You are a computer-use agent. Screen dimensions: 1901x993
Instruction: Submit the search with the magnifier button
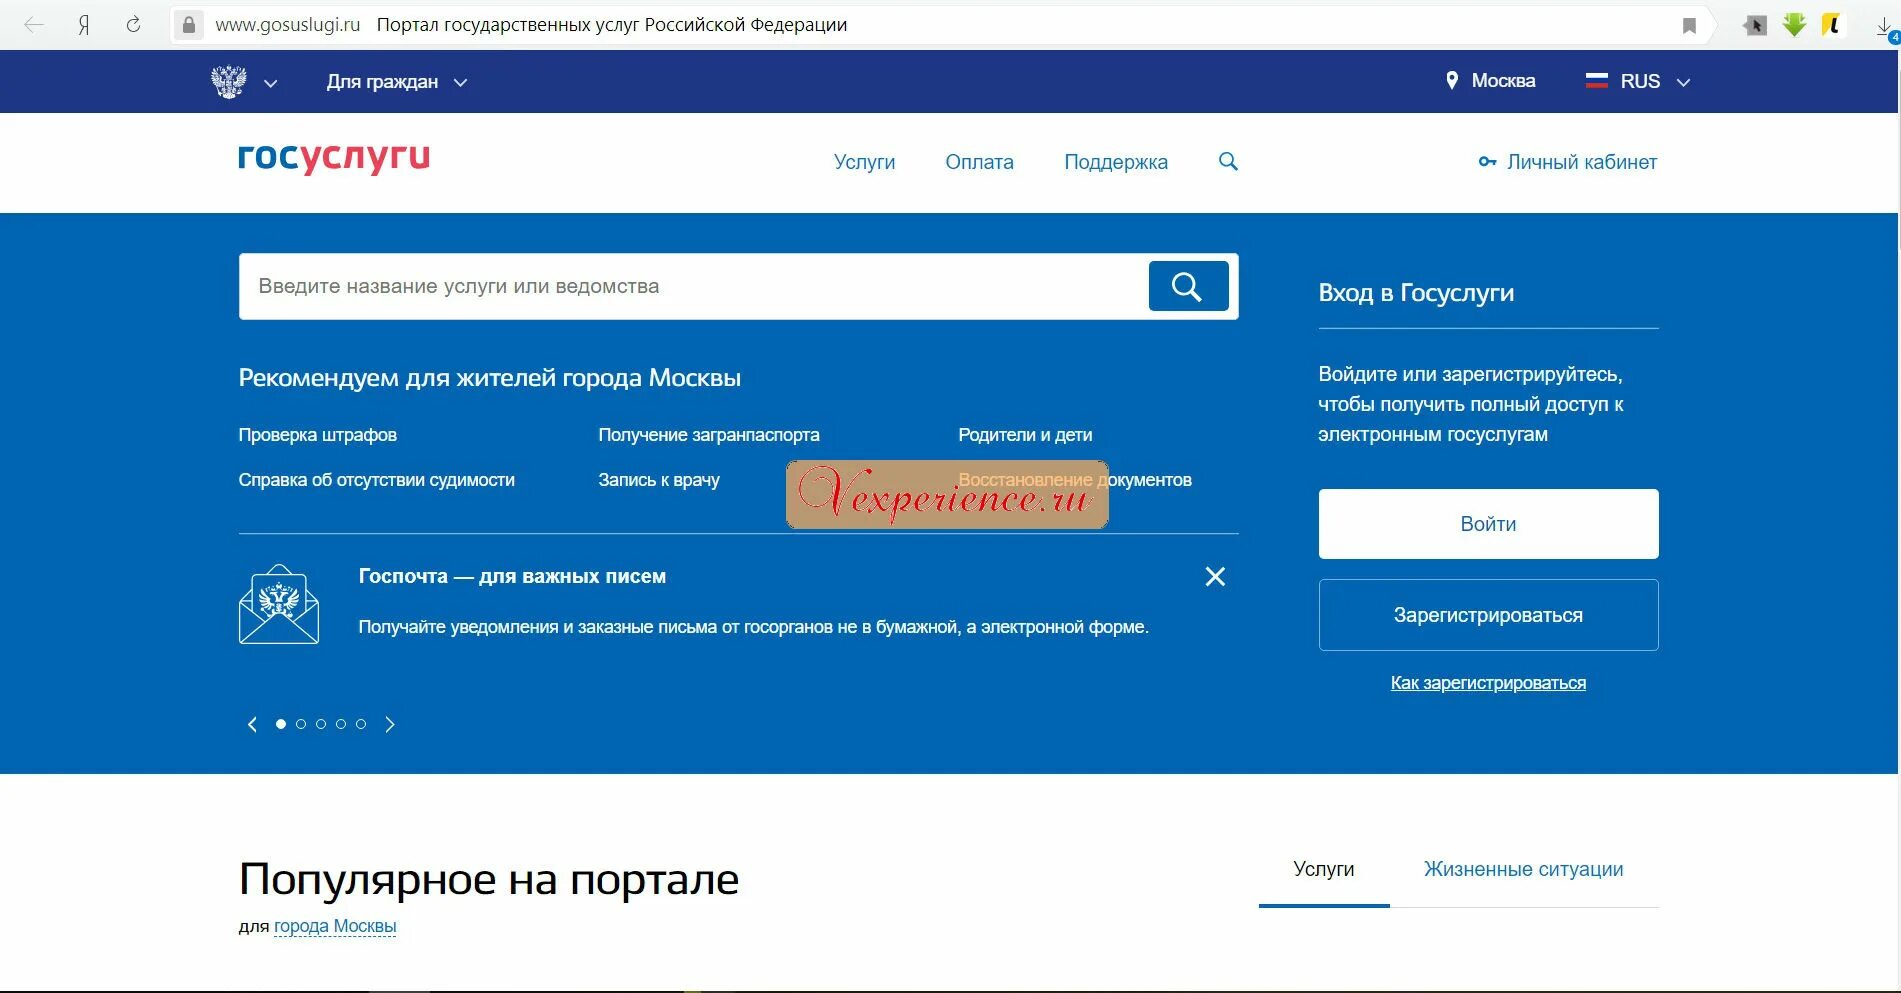click(1188, 286)
